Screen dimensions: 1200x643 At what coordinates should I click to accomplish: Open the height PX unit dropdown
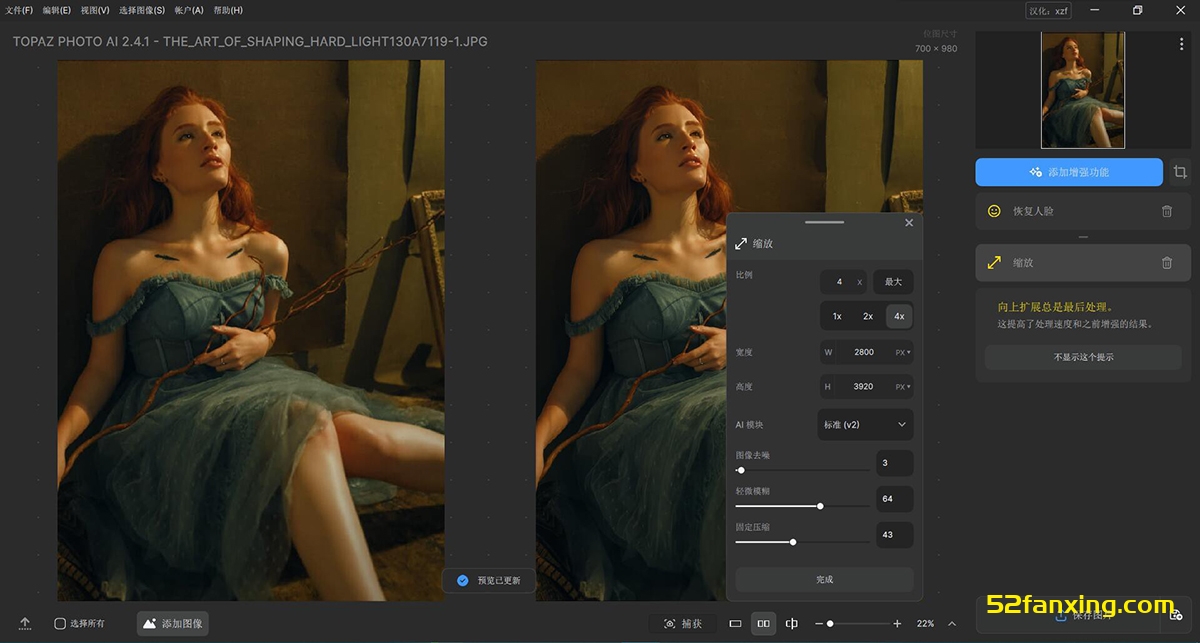pos(903,386)
